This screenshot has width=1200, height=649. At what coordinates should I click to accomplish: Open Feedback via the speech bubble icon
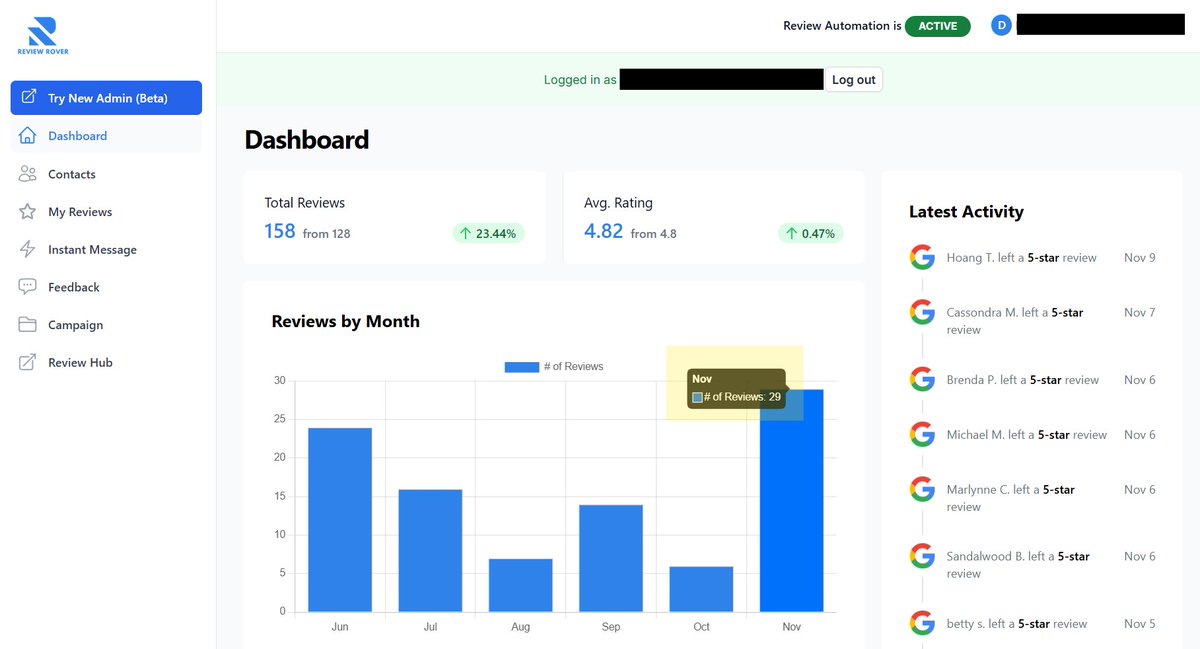[30, 287]
